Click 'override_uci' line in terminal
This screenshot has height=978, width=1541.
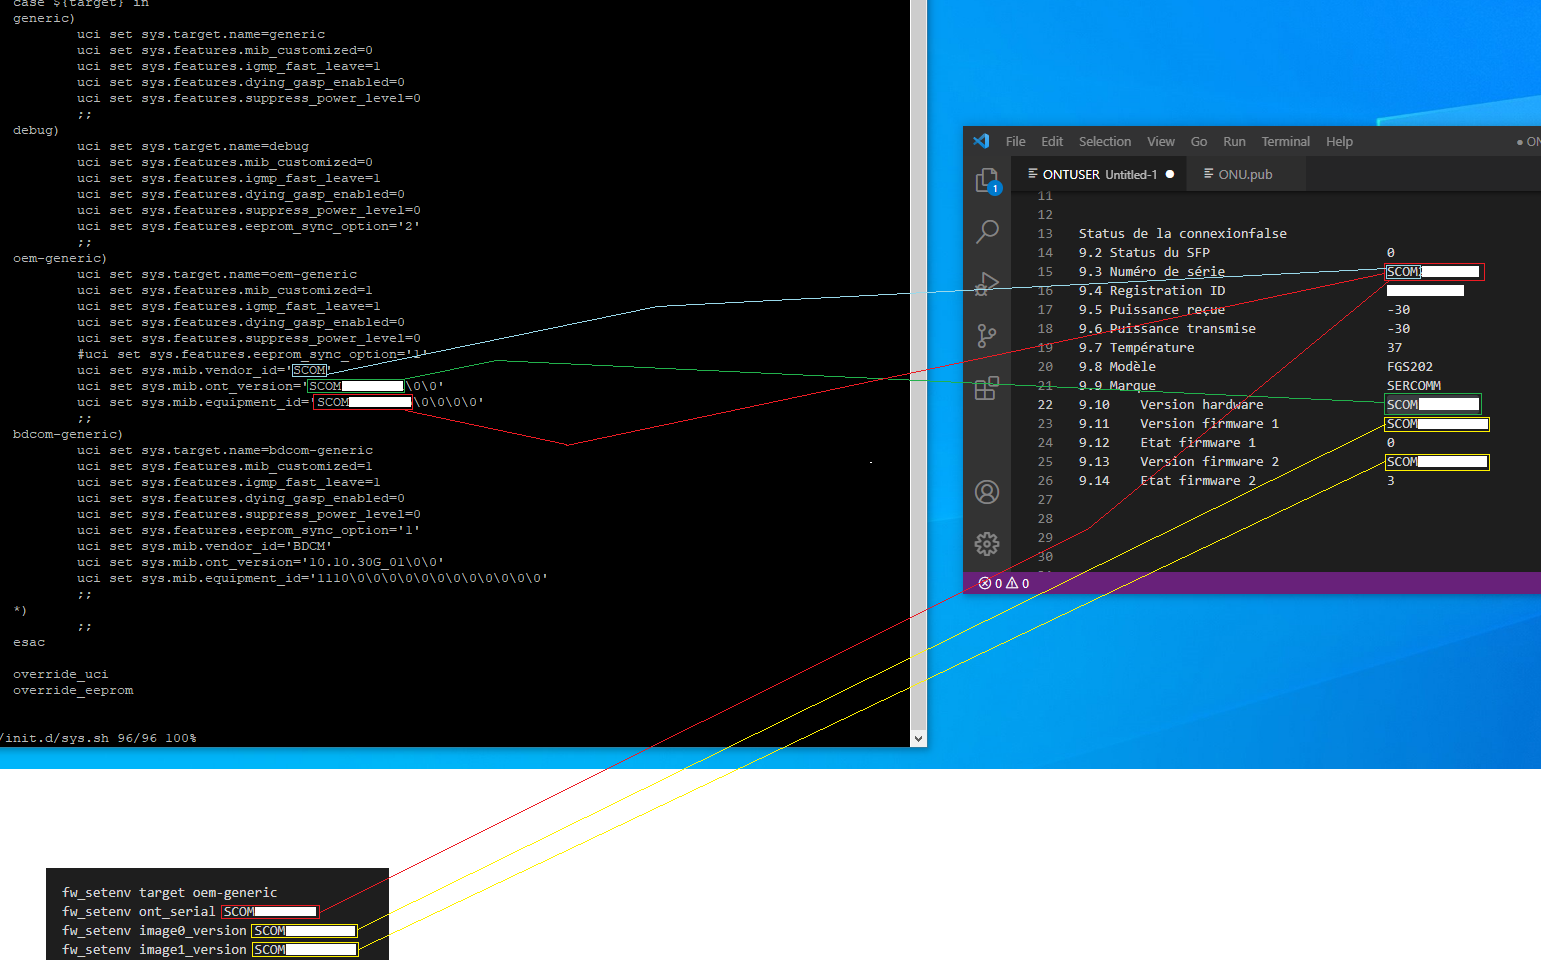(60, 675)
